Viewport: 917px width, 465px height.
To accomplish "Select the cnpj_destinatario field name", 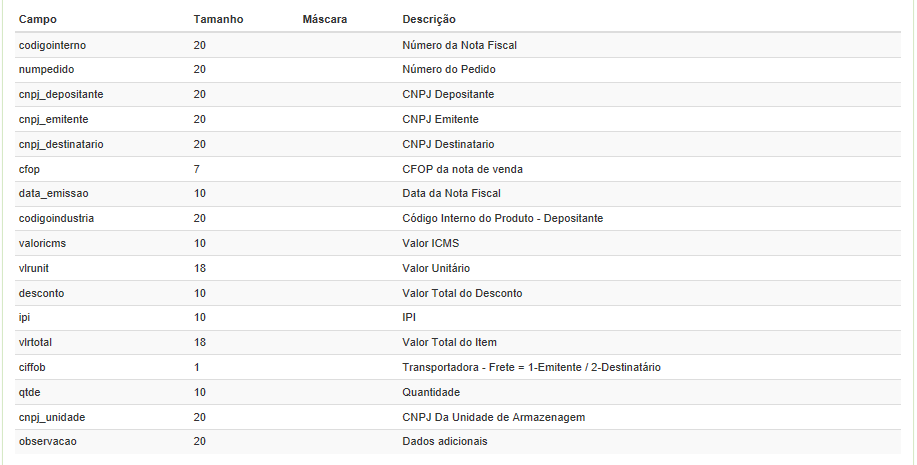I will (61, 144).
